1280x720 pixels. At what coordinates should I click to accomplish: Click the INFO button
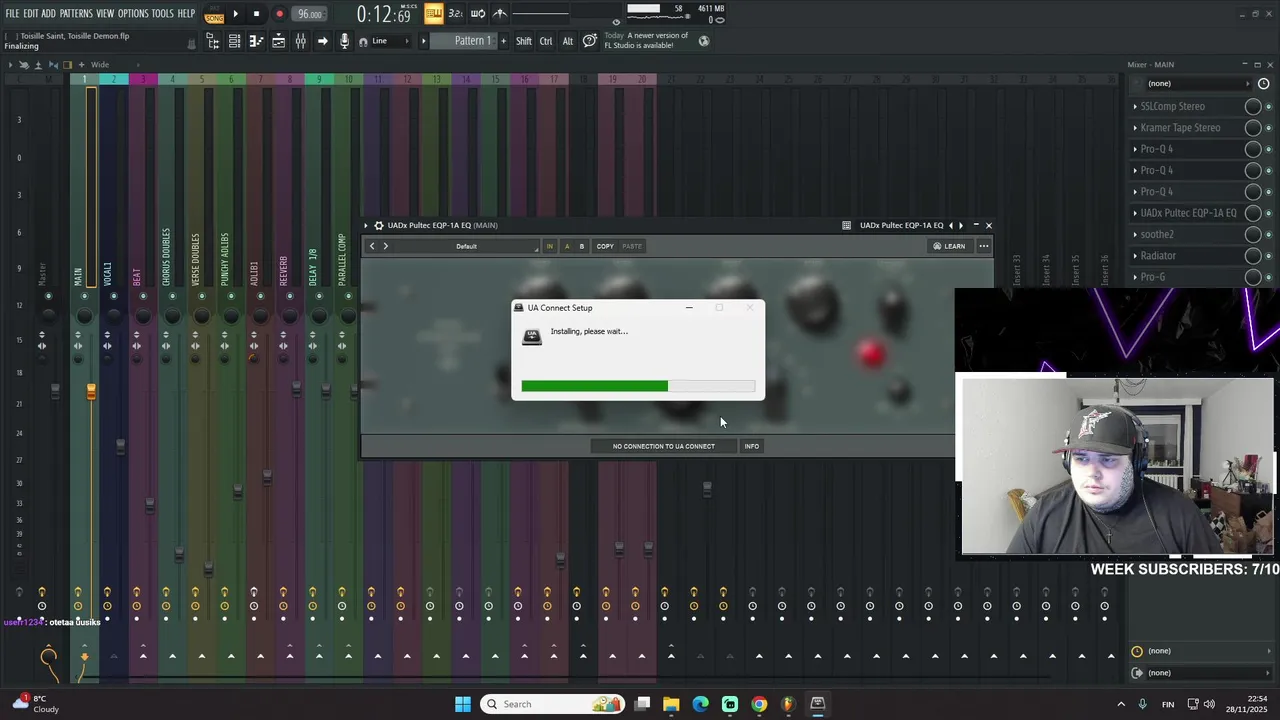click(x=751, y=446)
